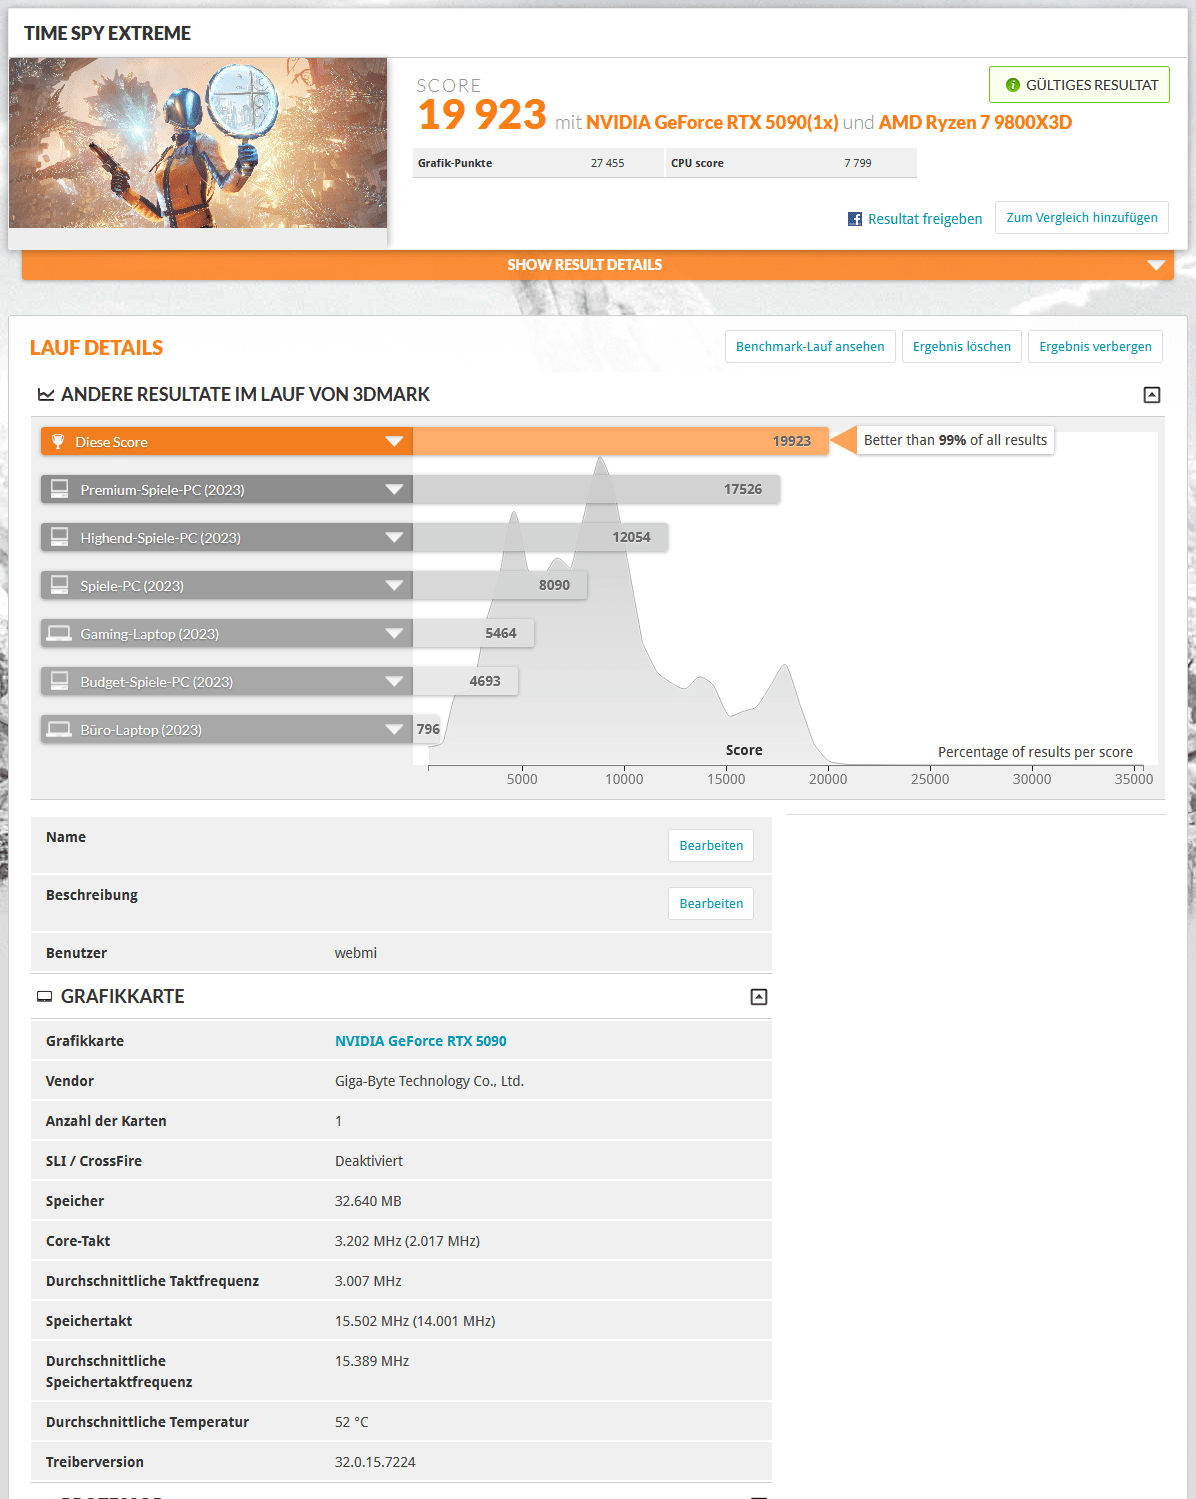This screenshot has width=1196, height=1499.
Task: Click Ergebnis löschen button
Action: click(x=962, y=347)
